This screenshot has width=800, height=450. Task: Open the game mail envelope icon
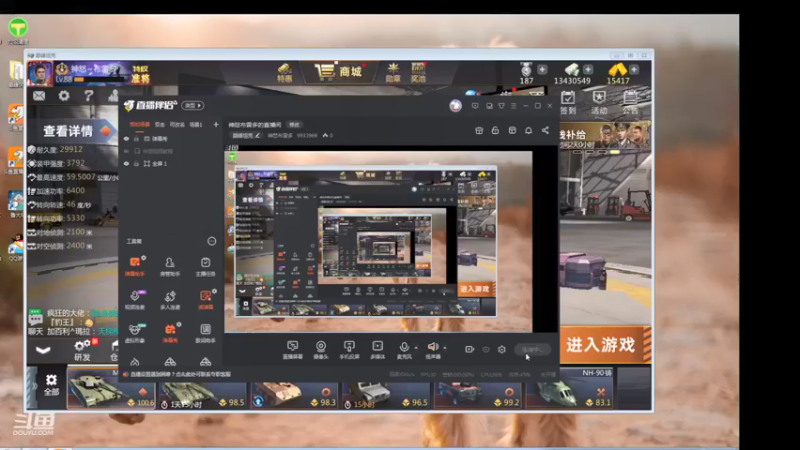point(39,95)
